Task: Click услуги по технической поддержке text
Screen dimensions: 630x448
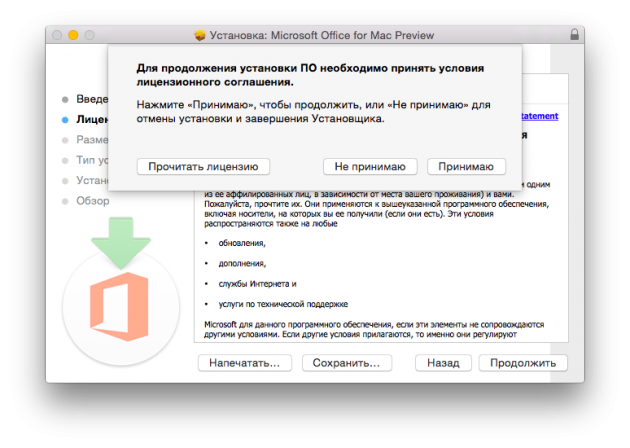Action: click(x=283, y=304)
